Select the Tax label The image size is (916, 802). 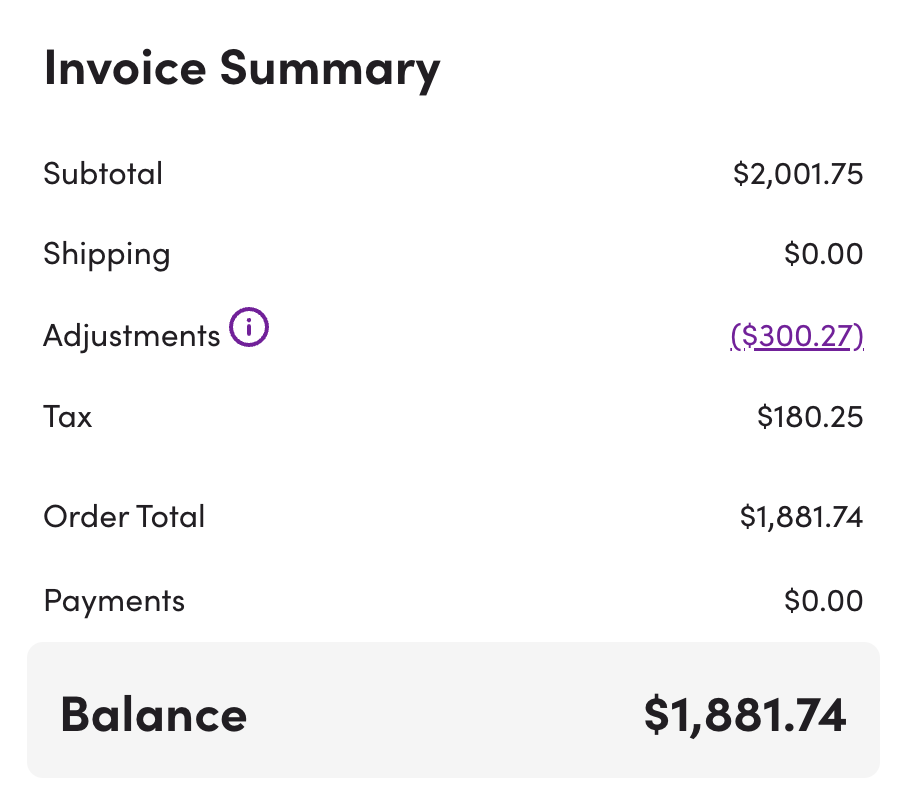(x=68, y=417)
